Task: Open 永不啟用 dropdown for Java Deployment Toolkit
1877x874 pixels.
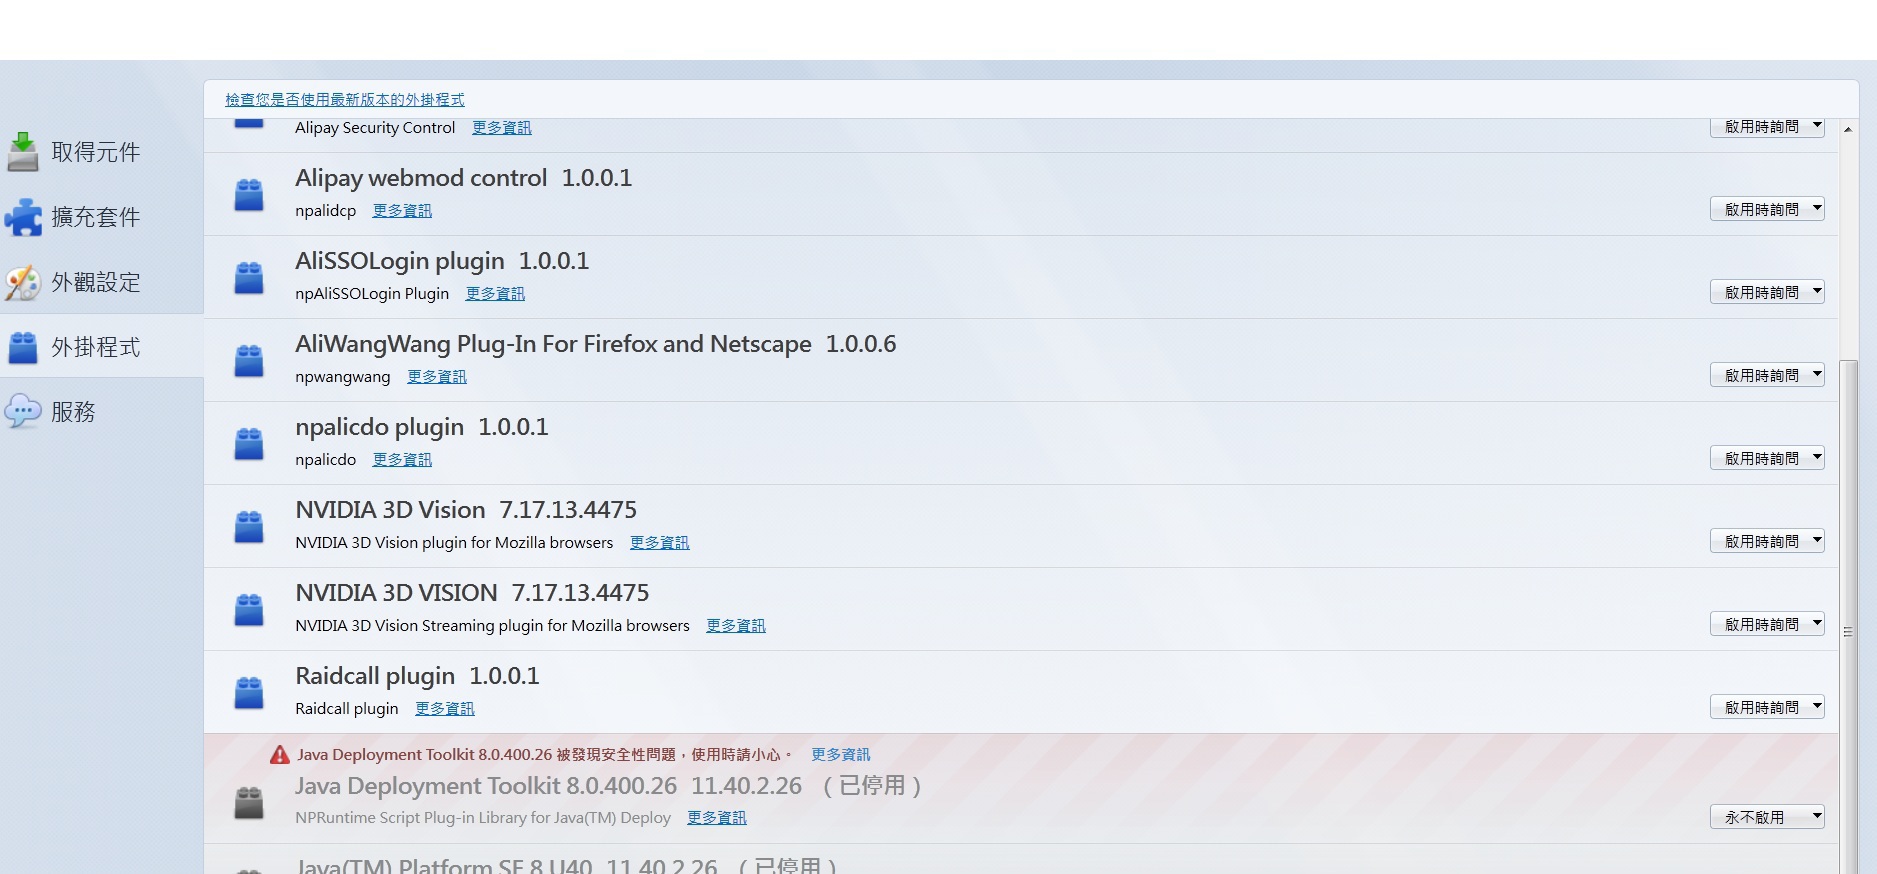Action: click(1767, 817)
